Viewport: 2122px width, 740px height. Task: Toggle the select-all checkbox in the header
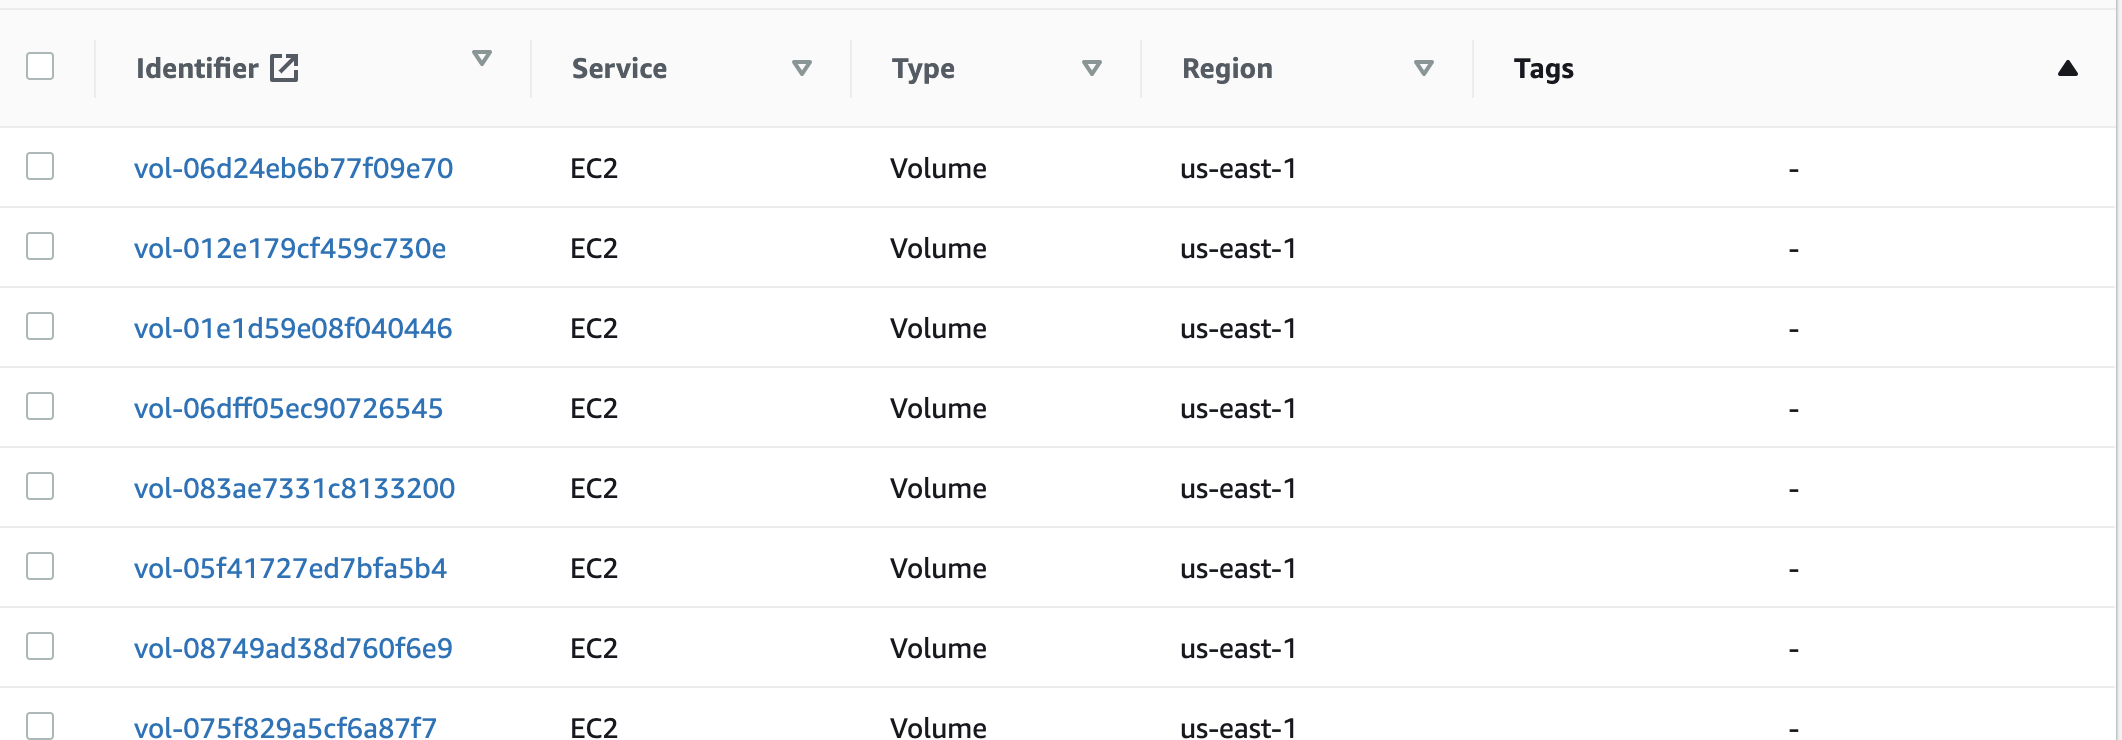point(40,66)
